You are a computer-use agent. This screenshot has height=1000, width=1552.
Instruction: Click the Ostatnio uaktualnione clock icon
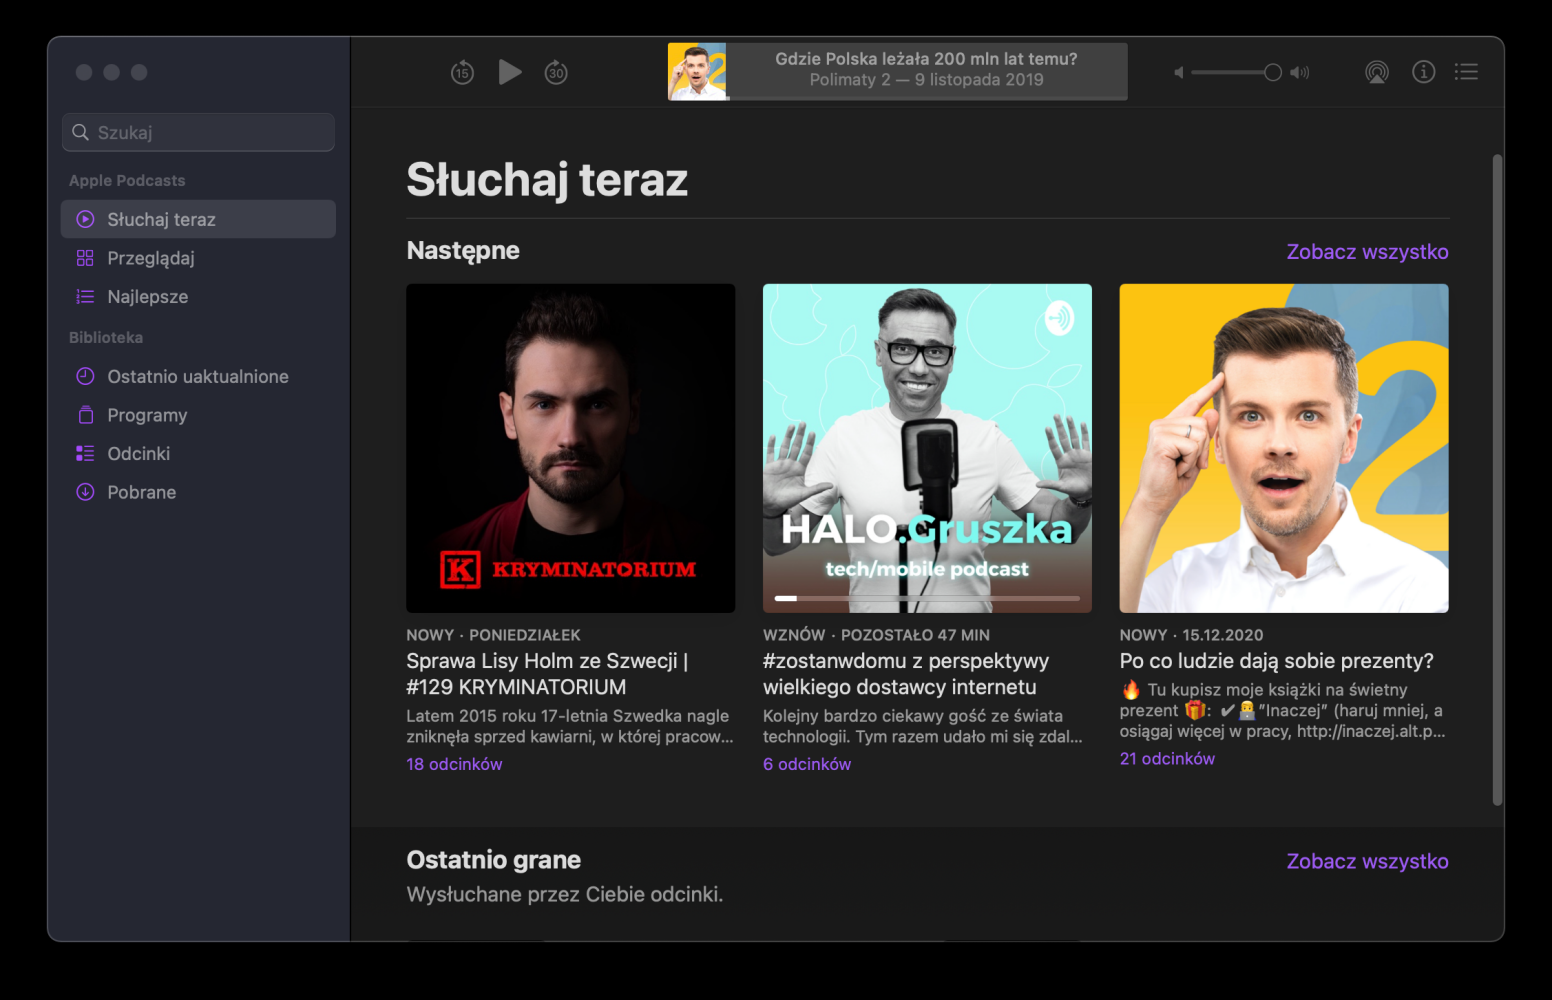(x=85, y=376)
